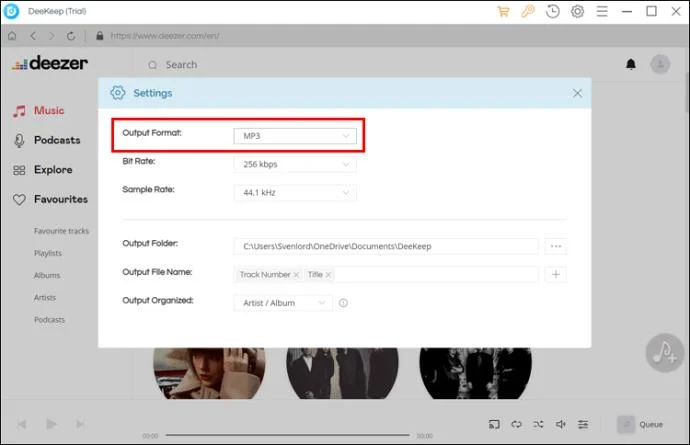Open the player Queue button
The width and height of the screenshot is (690, 445).
pyautogui.click(x=640, y=424)
